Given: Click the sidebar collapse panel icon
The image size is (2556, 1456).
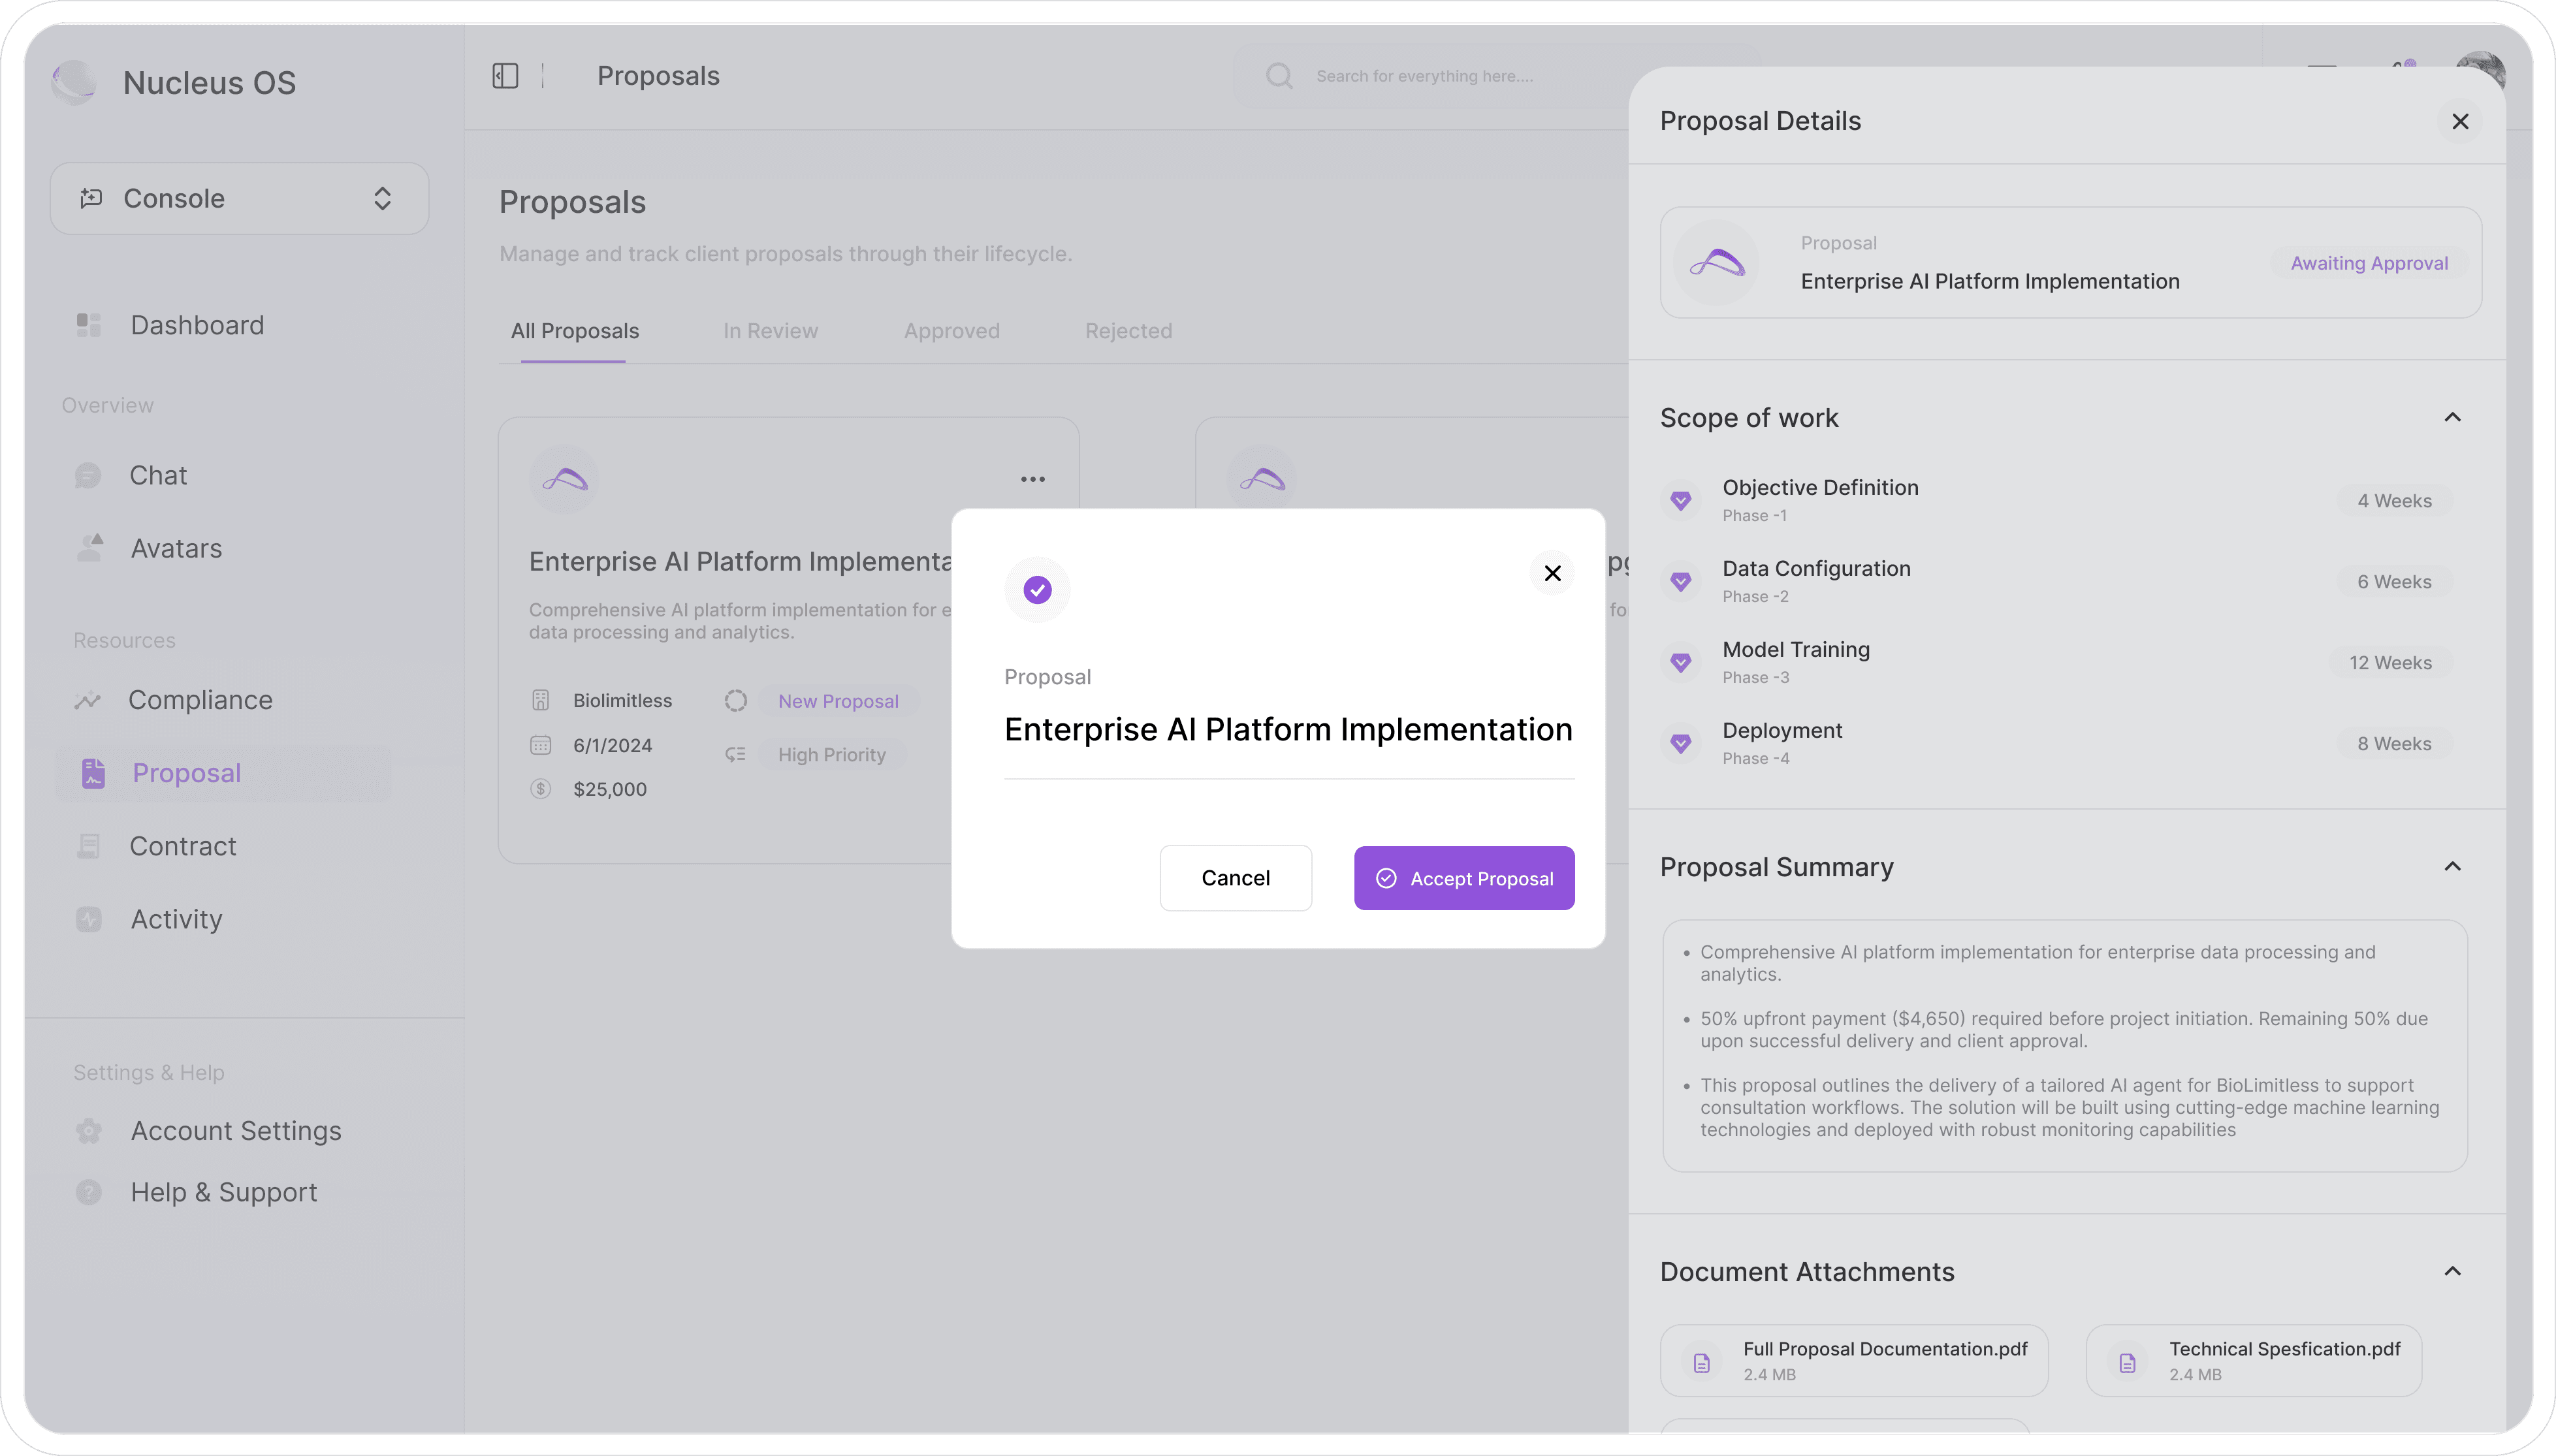Looking at the screenshot, I should tap(505, 76).
